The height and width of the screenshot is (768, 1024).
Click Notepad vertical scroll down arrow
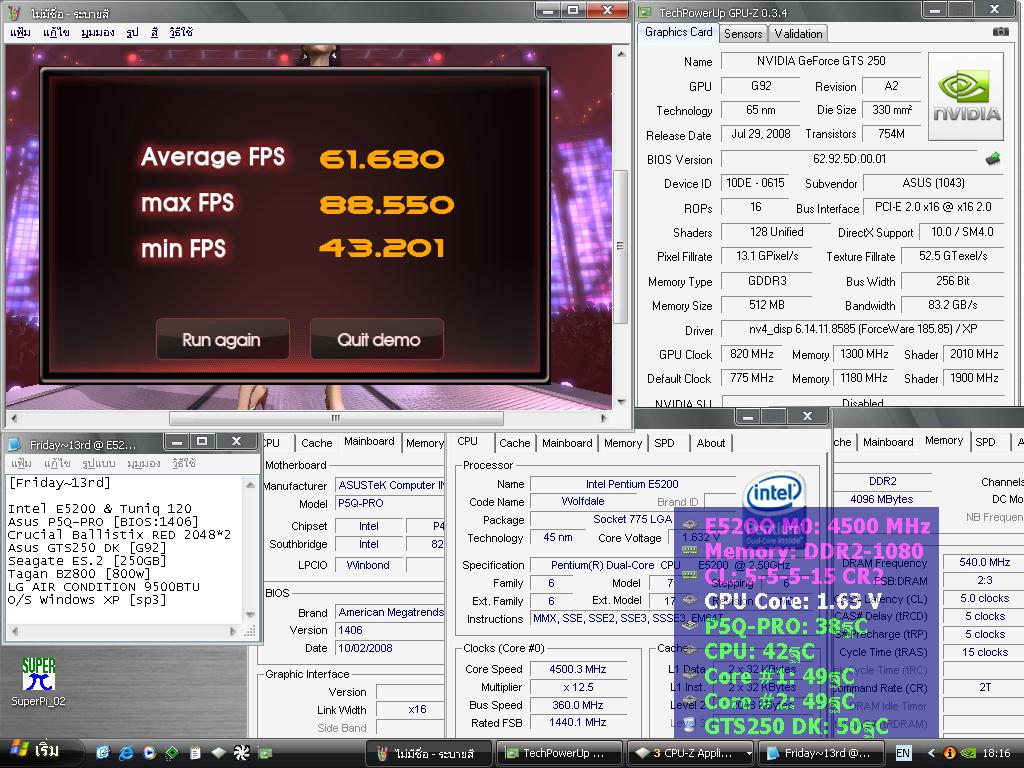pos(250,614)
